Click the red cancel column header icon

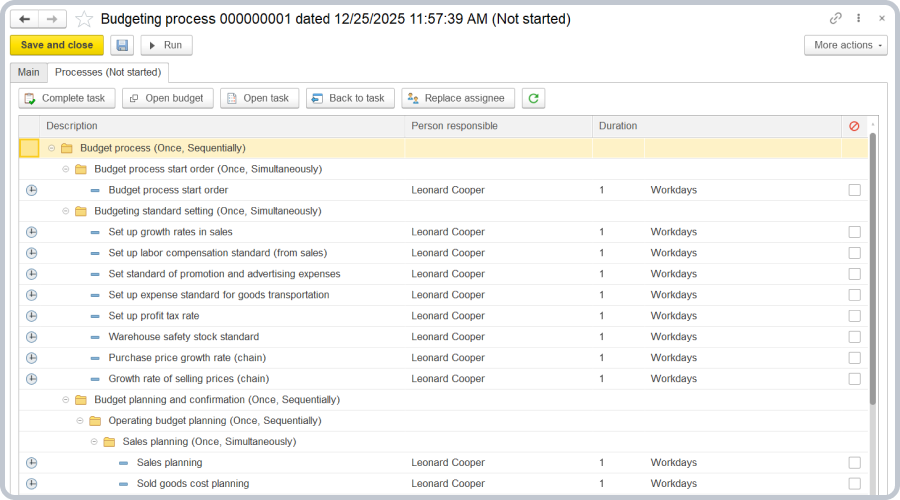[x=854, y=126]
